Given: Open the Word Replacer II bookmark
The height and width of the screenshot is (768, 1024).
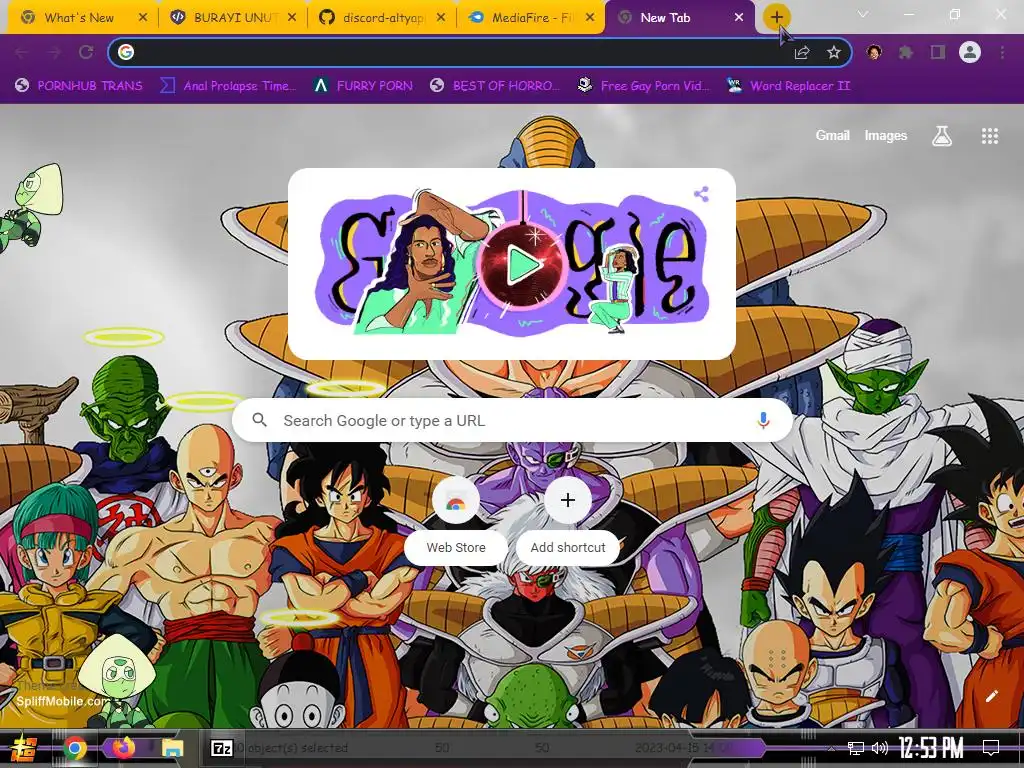Looking at the screenshot, I should [x=788, y=86].
